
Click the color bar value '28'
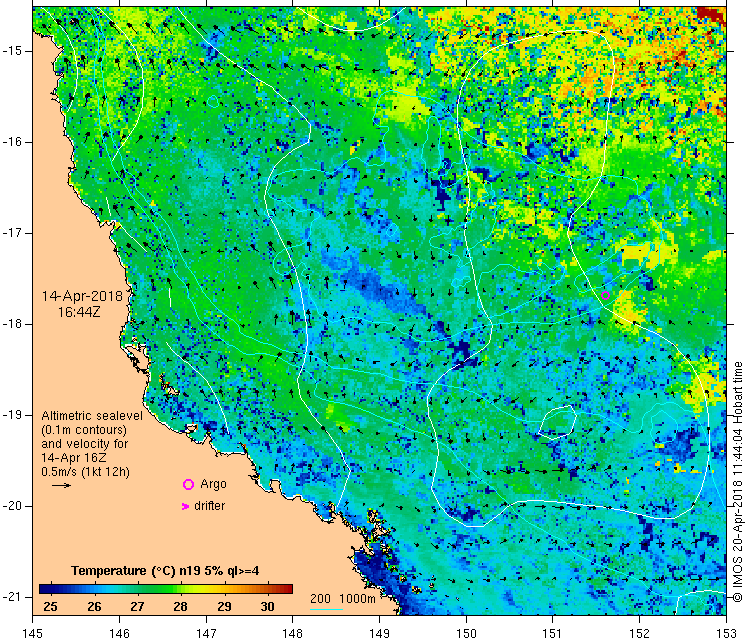click(x=180, y=607)
